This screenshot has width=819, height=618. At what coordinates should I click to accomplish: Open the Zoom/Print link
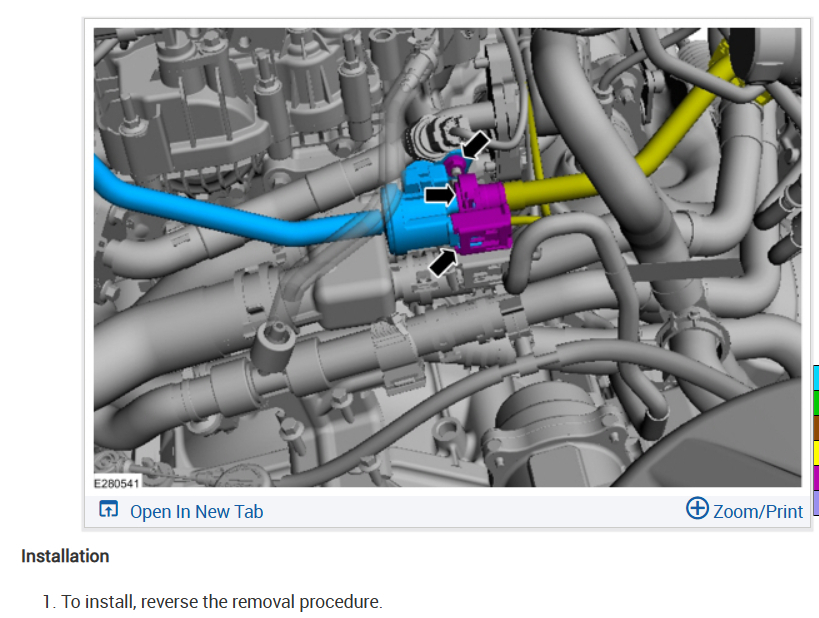(758, 511)
